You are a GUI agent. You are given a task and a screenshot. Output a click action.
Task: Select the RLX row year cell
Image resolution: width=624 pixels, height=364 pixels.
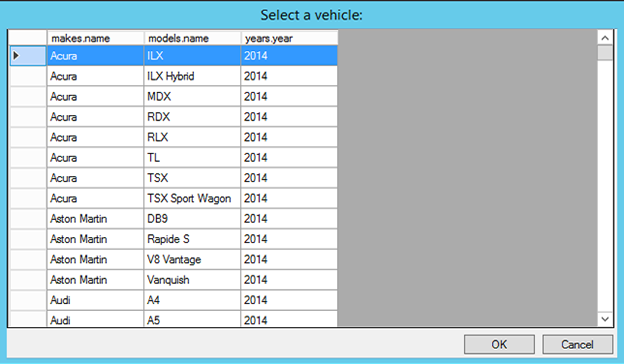click(289, 137)
